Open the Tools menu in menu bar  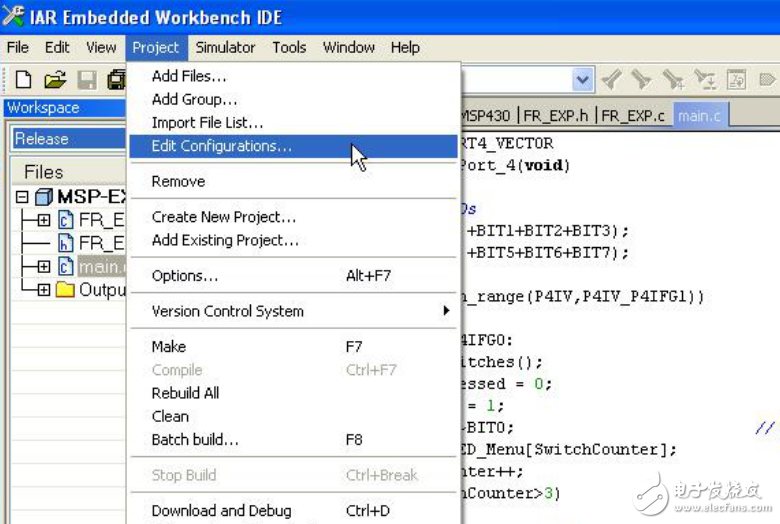pyautogui.click(x=289, y=47)
